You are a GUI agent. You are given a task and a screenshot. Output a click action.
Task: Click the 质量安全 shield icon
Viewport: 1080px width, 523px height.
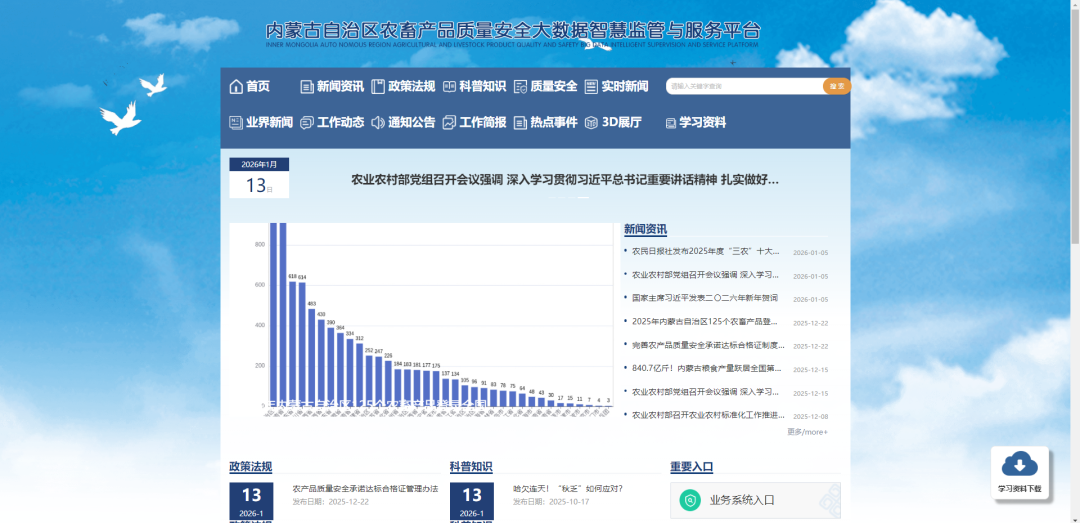tap(520, 87)
